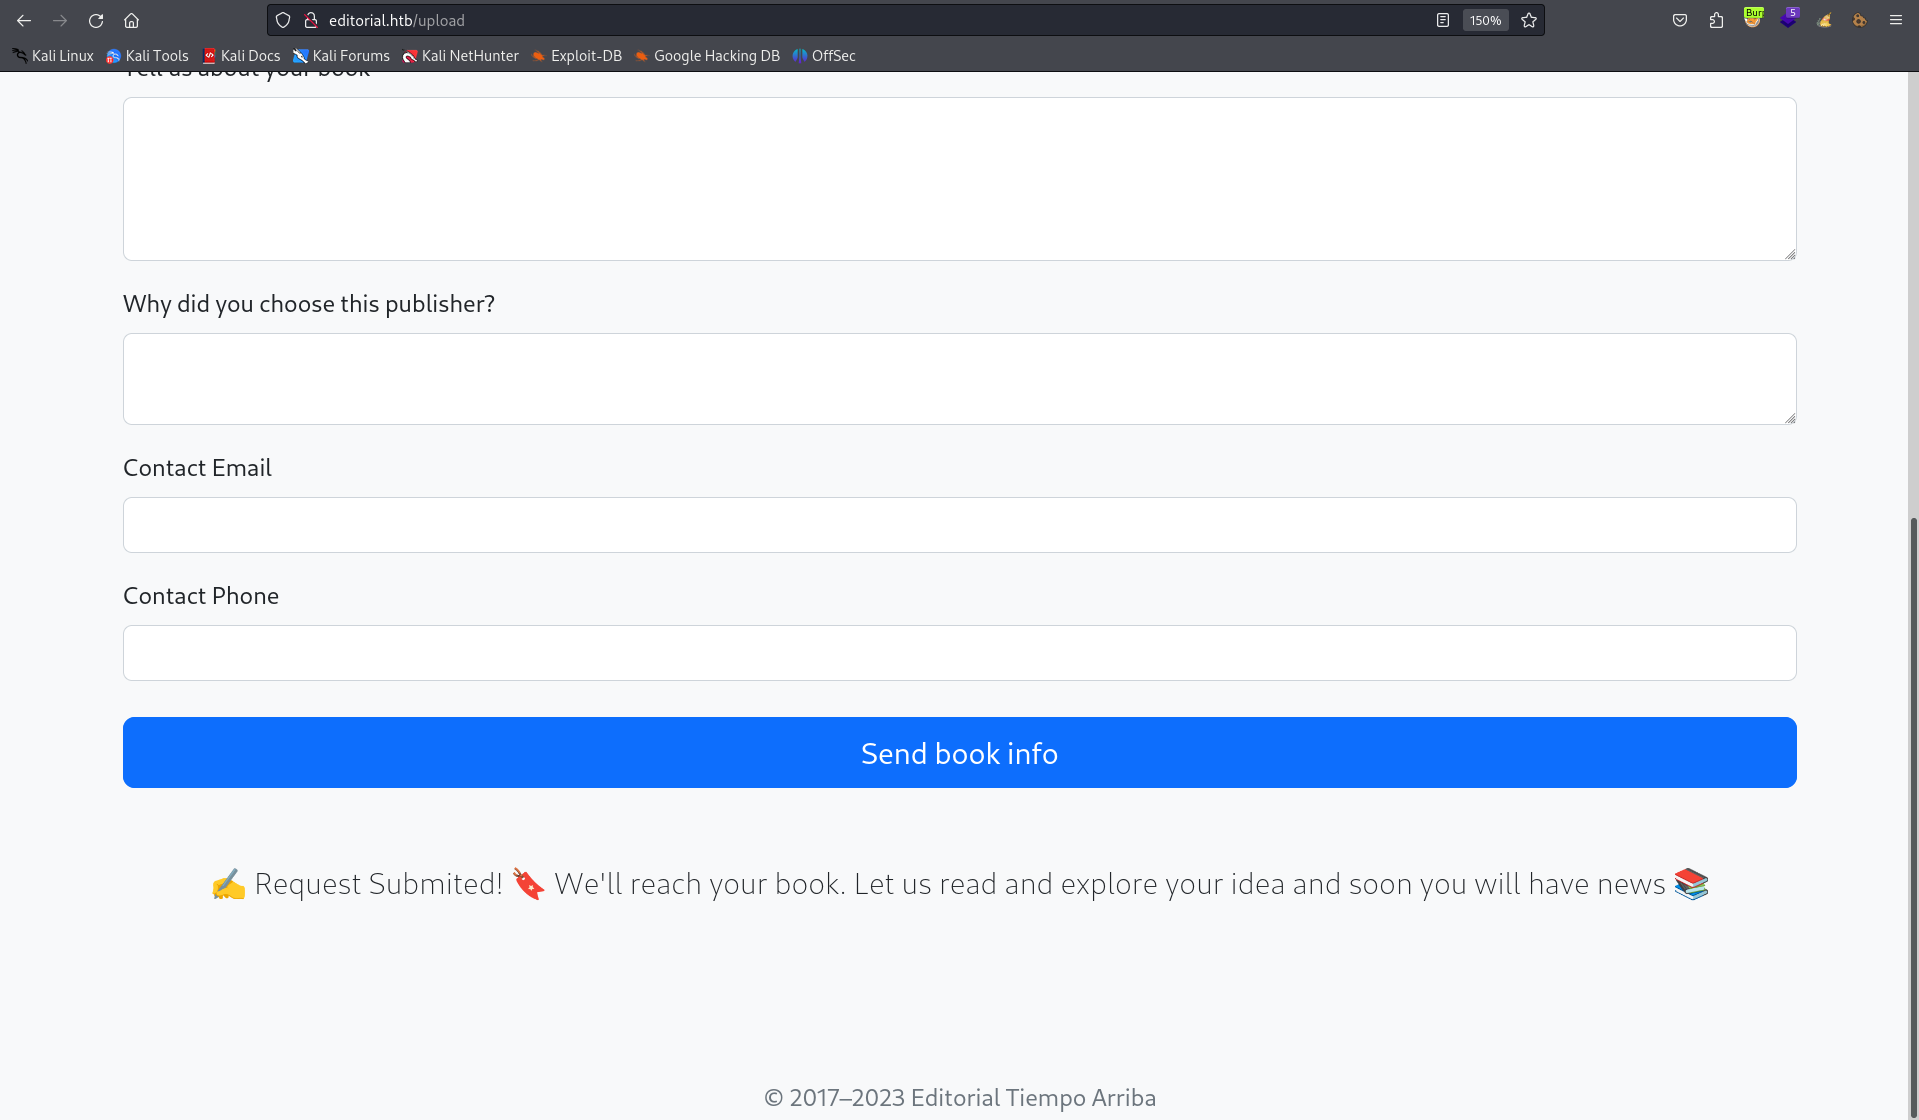Open the Exploit-DB bookmark
1919x1120 pixels.
coord(577,56)
